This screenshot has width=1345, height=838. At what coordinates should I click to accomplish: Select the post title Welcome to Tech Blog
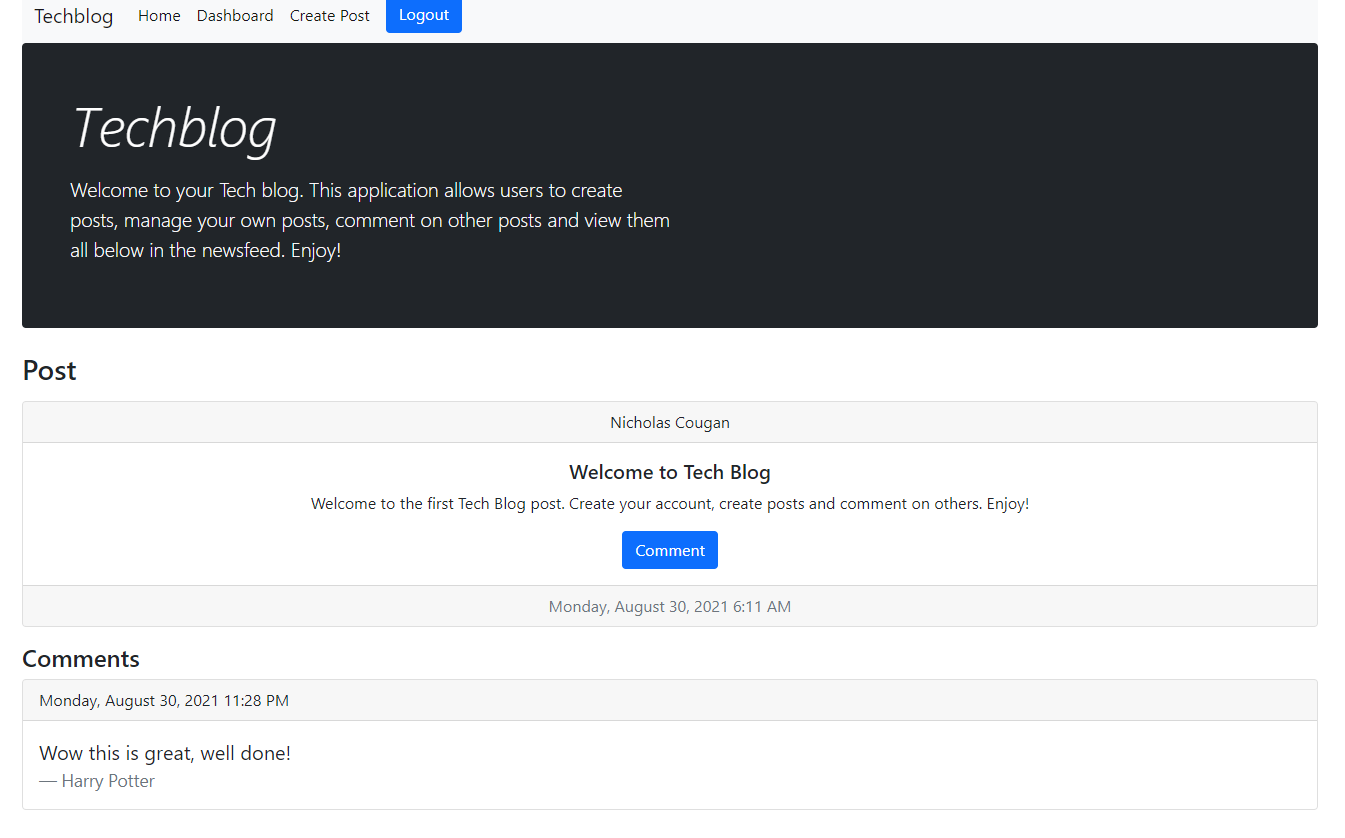coord(669,471)
